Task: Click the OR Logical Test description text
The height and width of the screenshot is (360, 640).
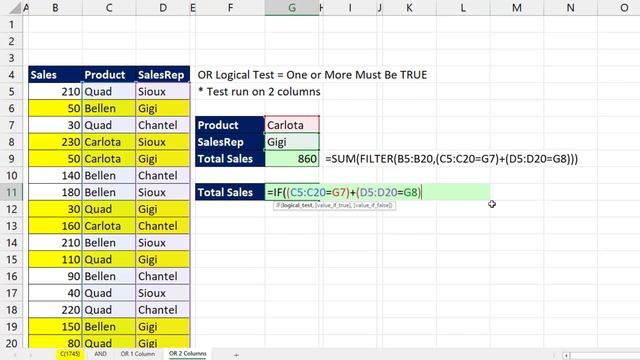Action: pyautogui.click(x=312, y=75)
